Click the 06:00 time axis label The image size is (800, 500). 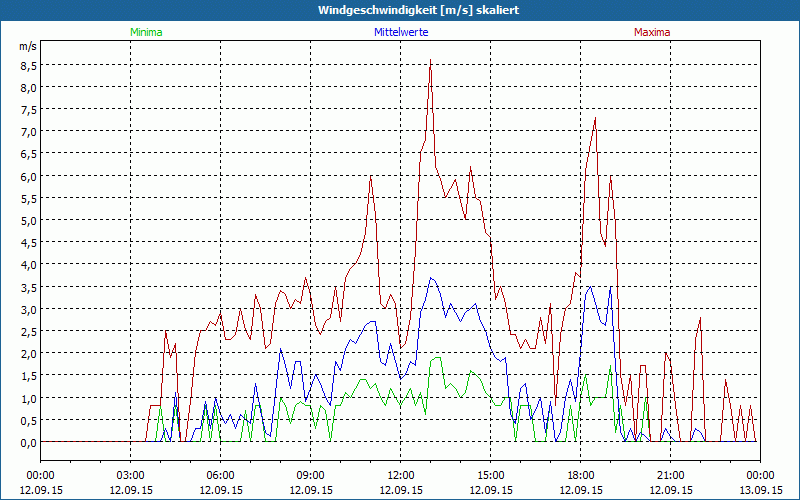(x=220, y=476)
